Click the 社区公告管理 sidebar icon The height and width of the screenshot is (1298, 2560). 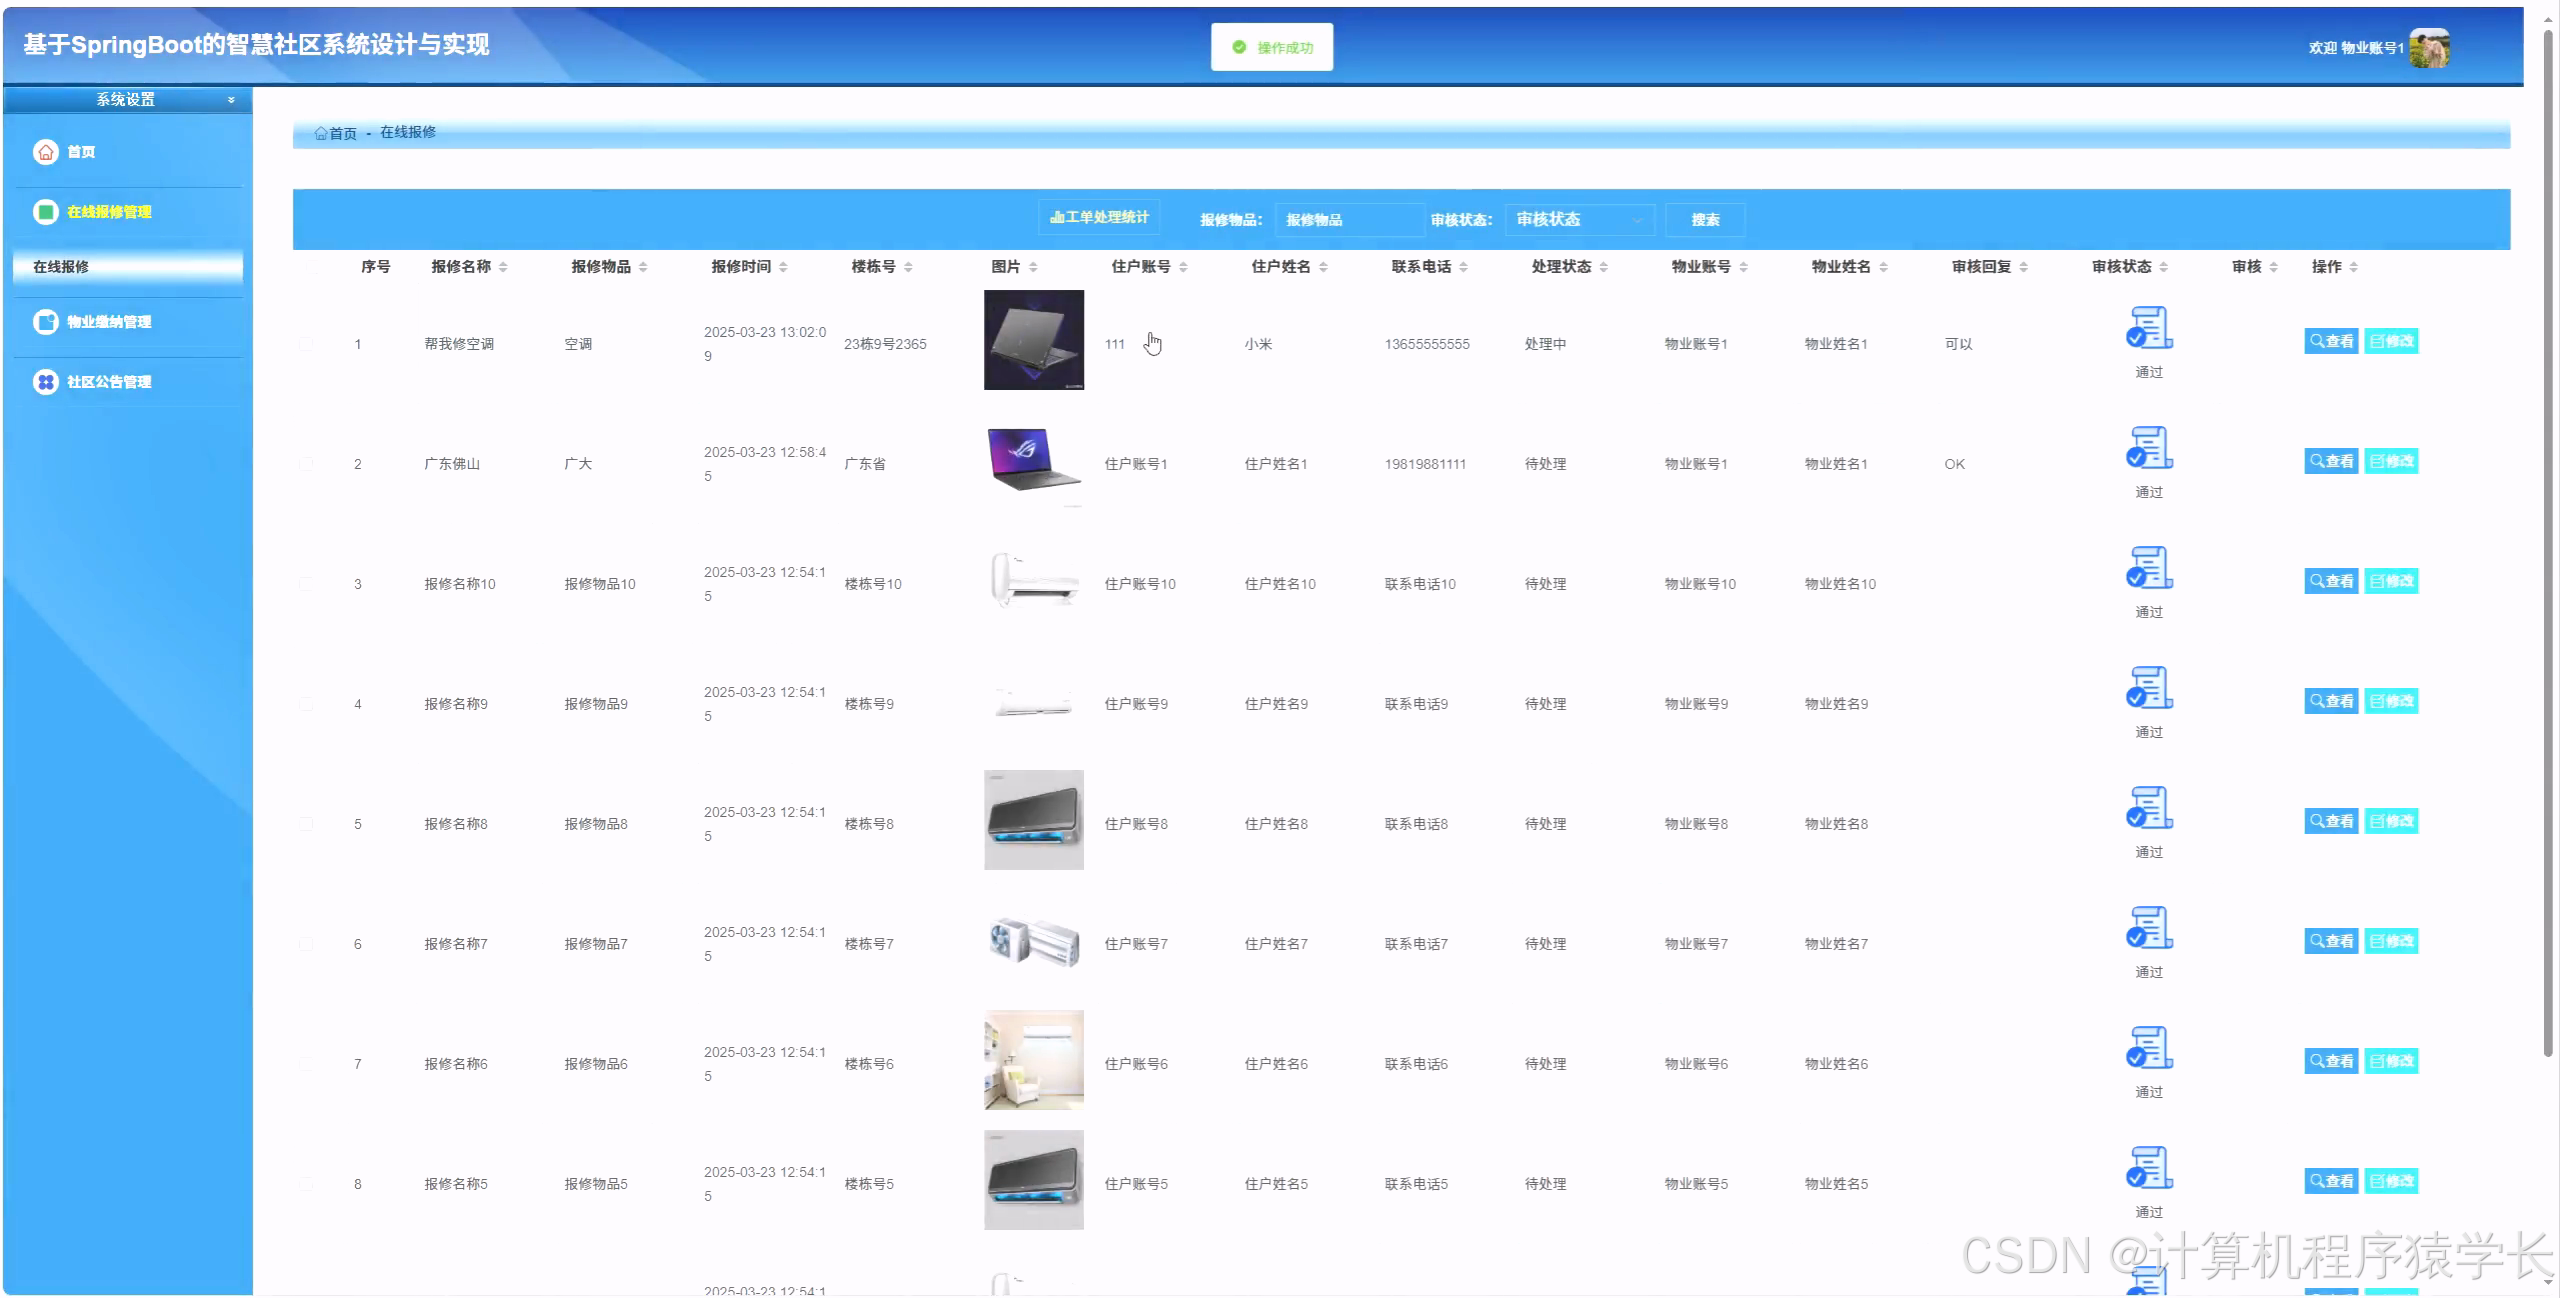(x=46, y=382)
